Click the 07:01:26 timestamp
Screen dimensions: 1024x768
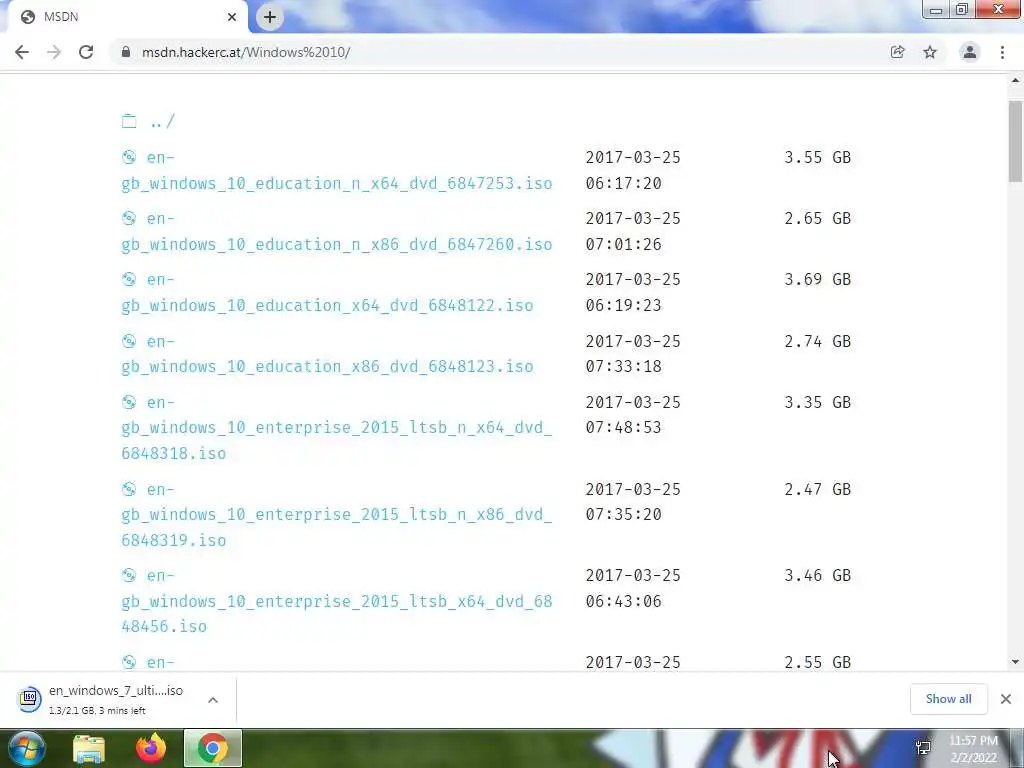coord(624,244)
